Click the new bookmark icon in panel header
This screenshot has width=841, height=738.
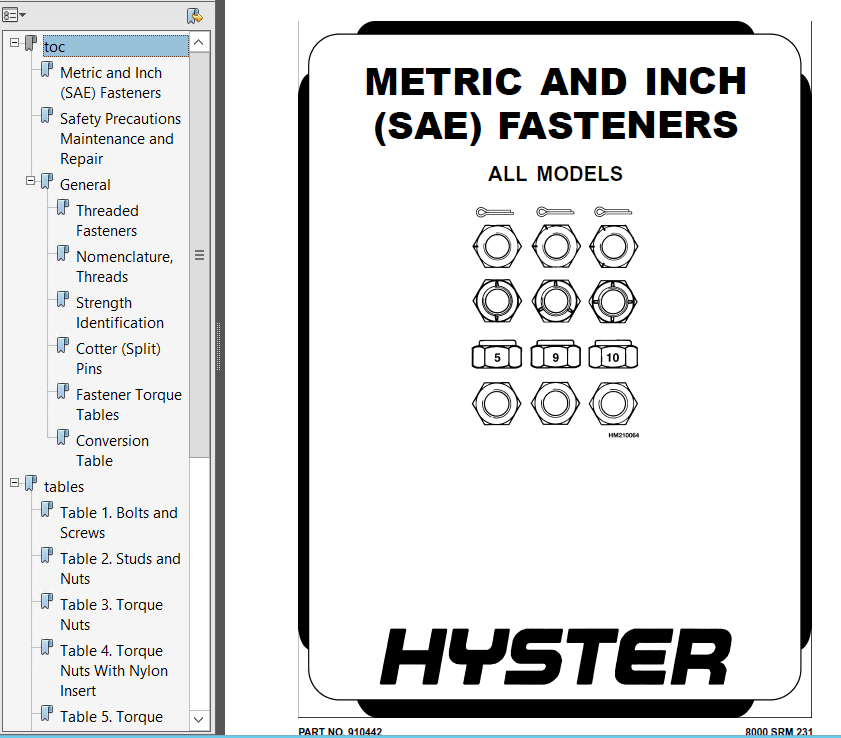(x=194, y=16)
